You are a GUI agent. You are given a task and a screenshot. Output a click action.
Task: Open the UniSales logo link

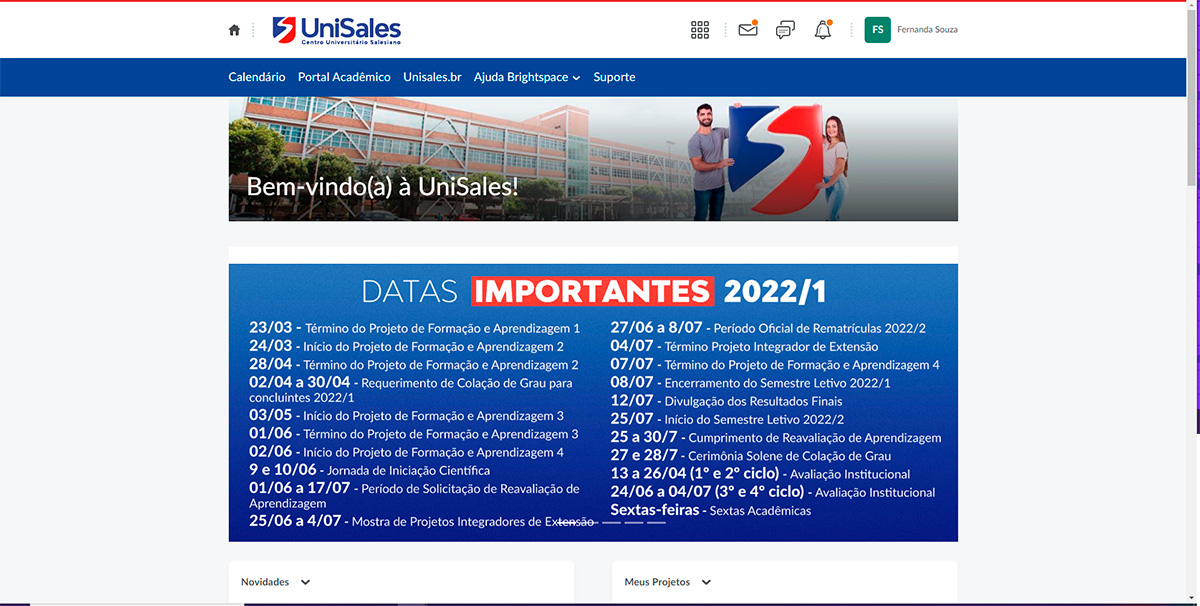pyautogui.click(x=336, y=30)
